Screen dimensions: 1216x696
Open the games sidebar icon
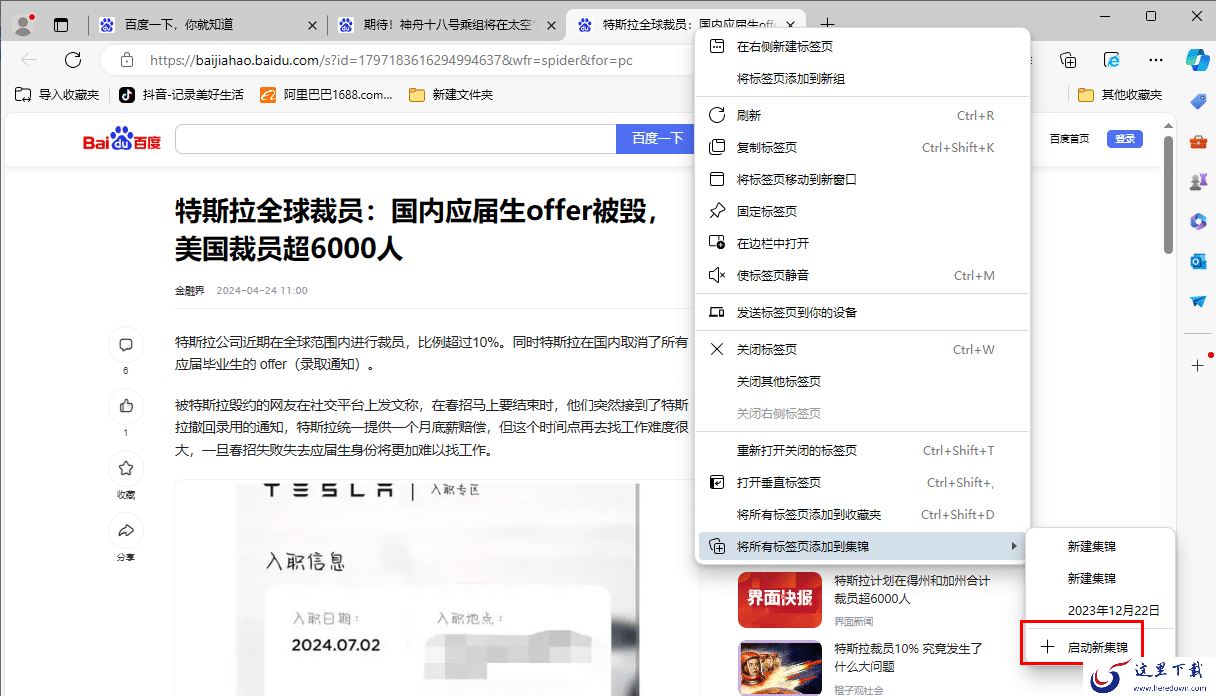tap(1198, 181)
